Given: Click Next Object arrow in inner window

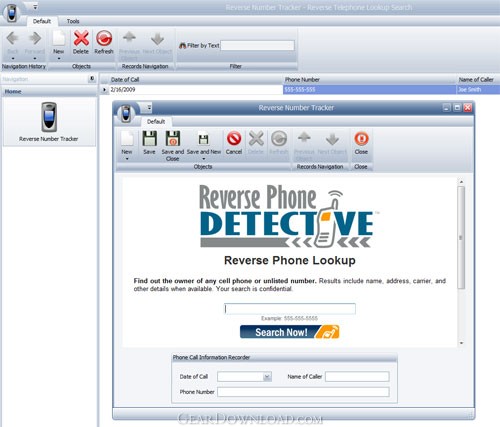Looking at the screenshot, I should tap(332, 139).
